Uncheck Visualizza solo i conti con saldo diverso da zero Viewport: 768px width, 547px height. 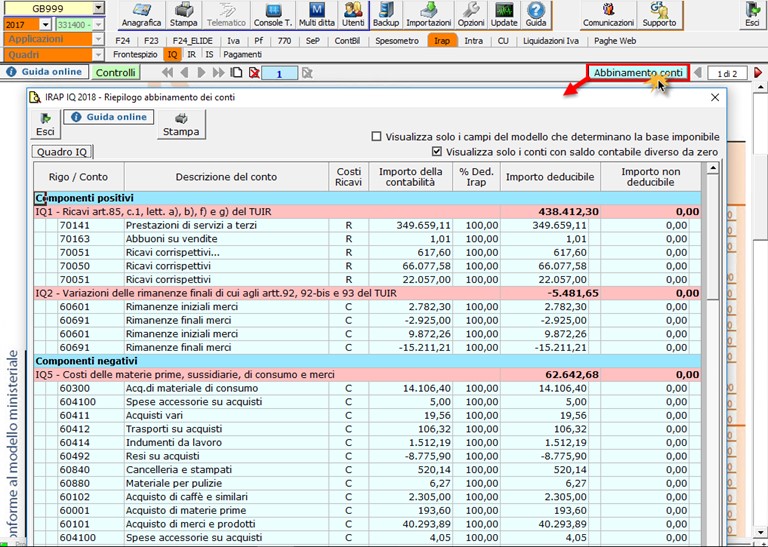click(x=437, y=152)
